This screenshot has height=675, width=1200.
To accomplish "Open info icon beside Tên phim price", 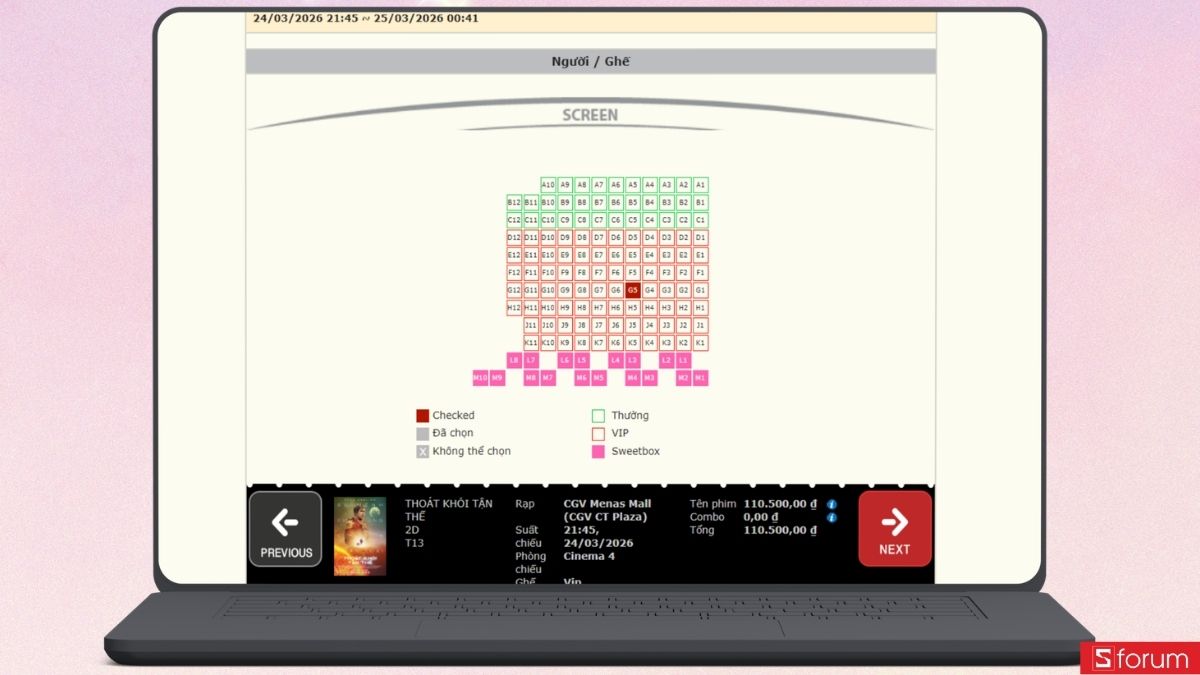I will pyautogui.click(x=831, y=505).
